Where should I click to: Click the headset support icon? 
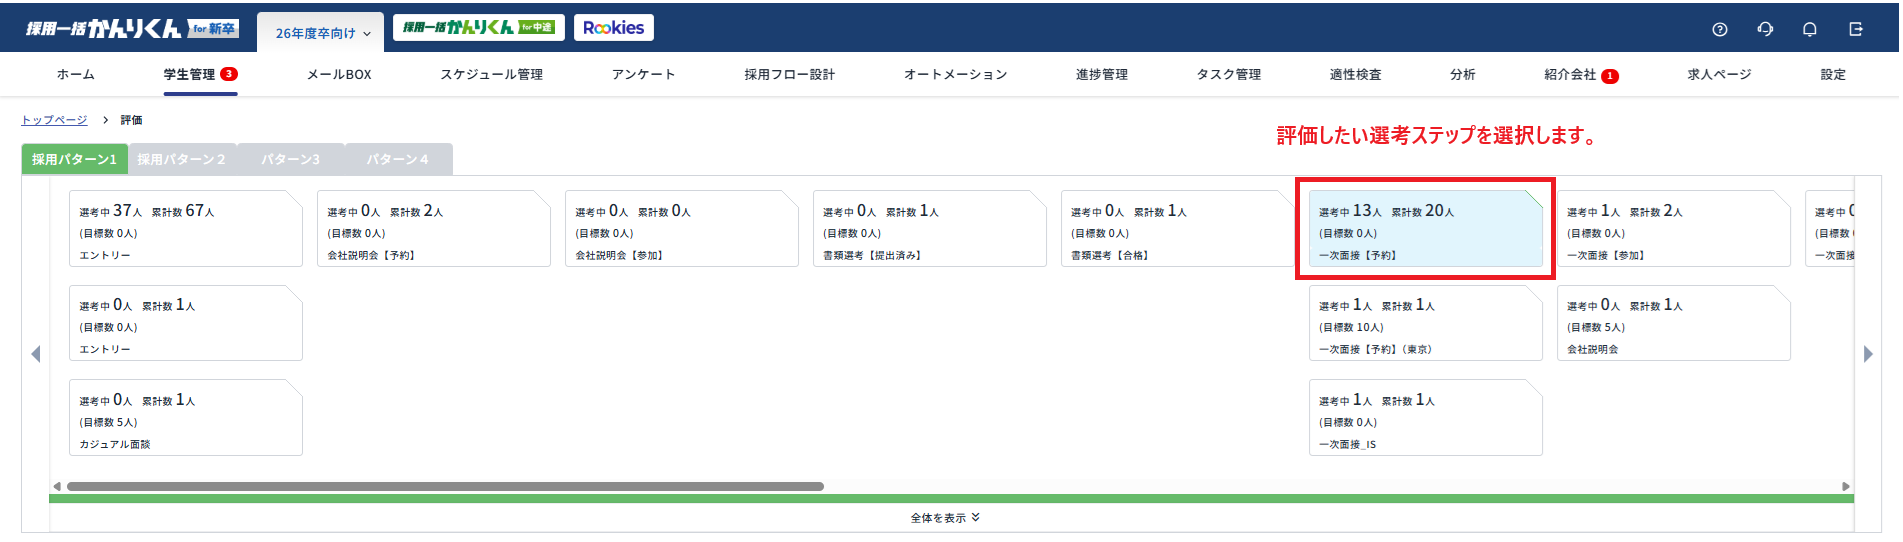pyautogui.click(x=1765, y=29)
